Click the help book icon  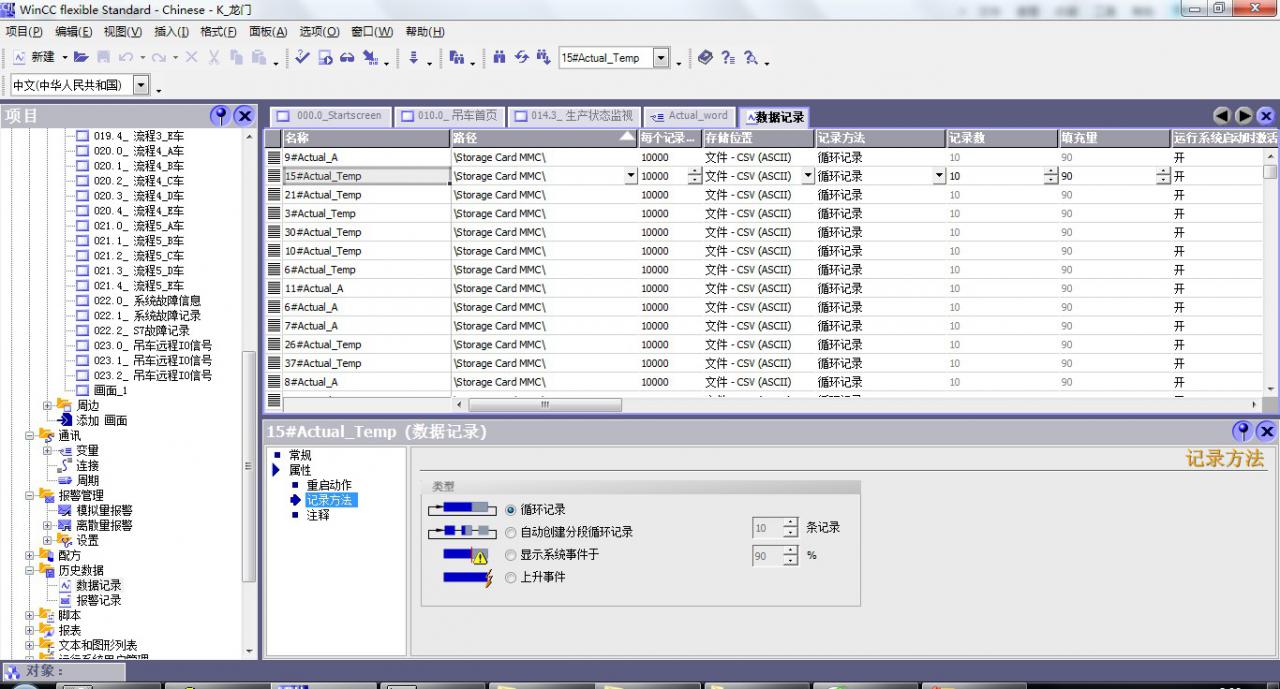(x=706, y=58)
